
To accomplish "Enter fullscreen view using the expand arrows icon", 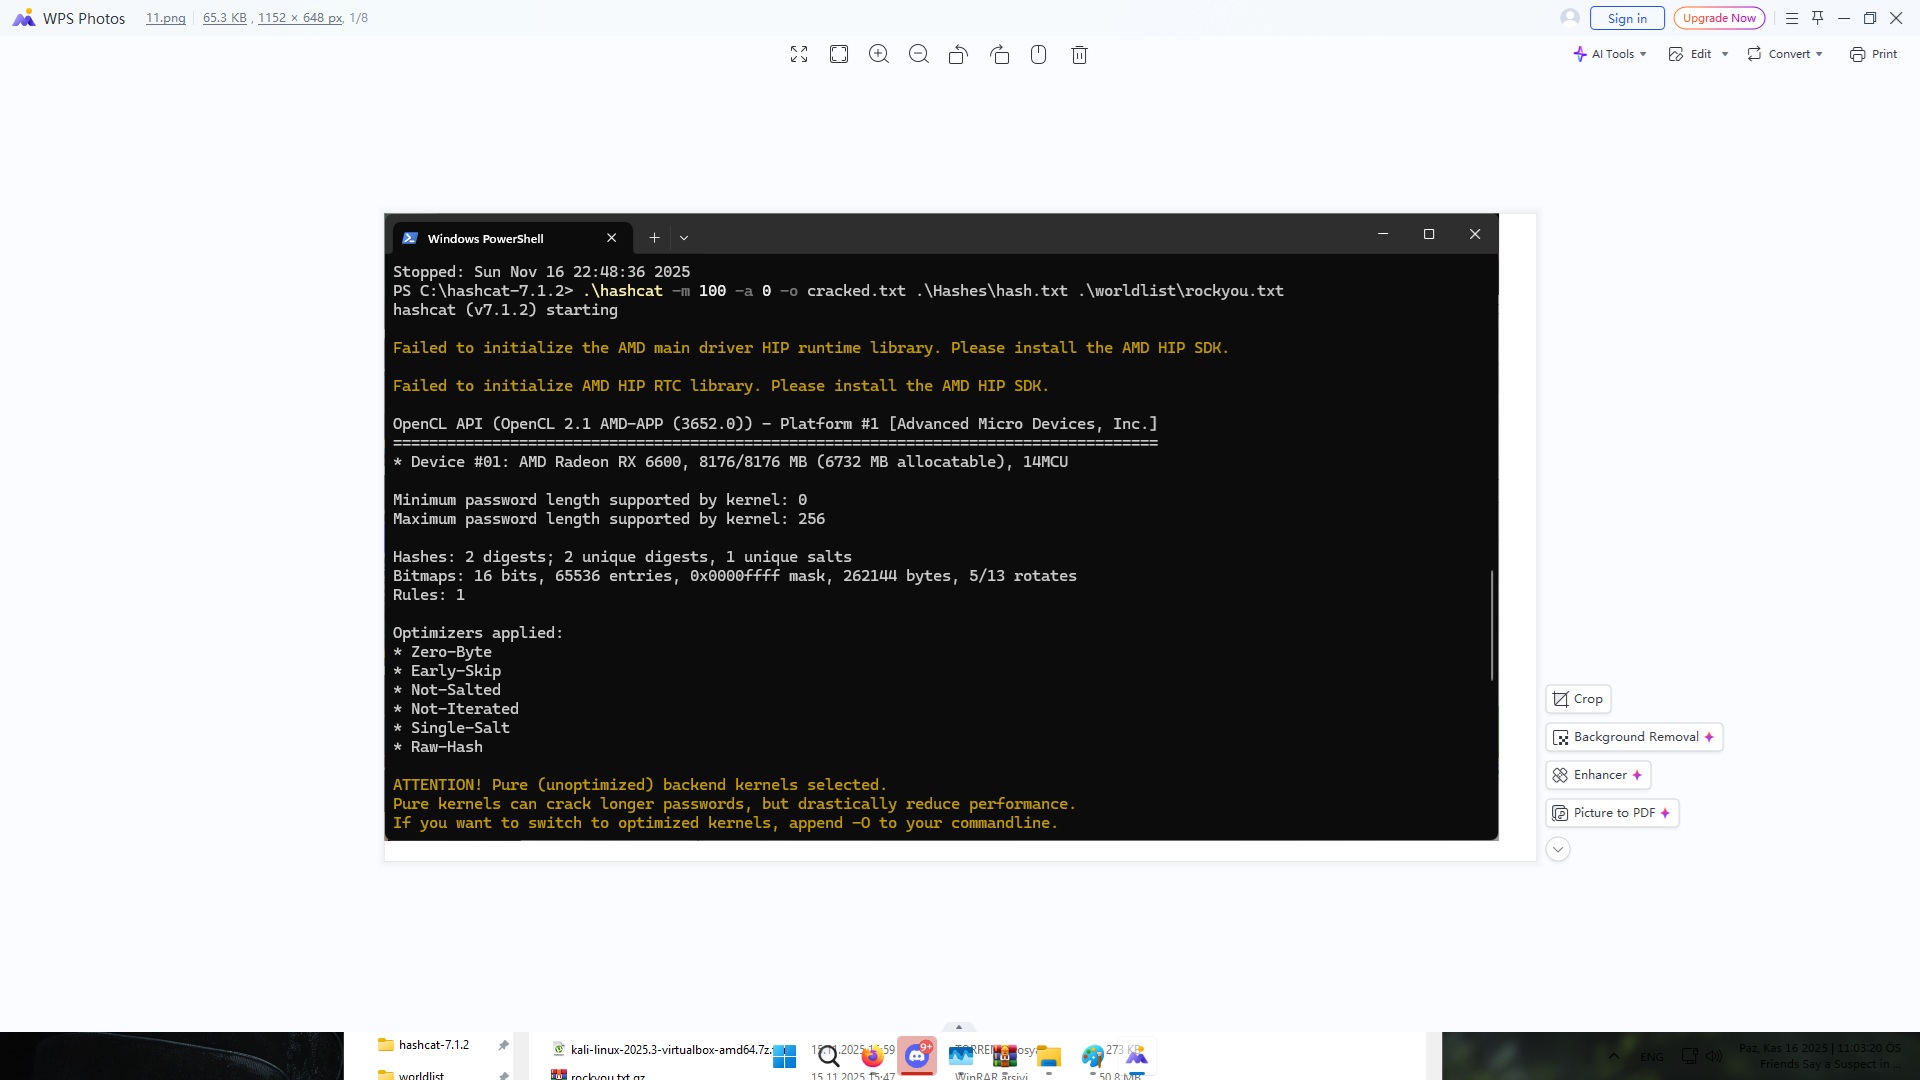I will coord(799,55).
